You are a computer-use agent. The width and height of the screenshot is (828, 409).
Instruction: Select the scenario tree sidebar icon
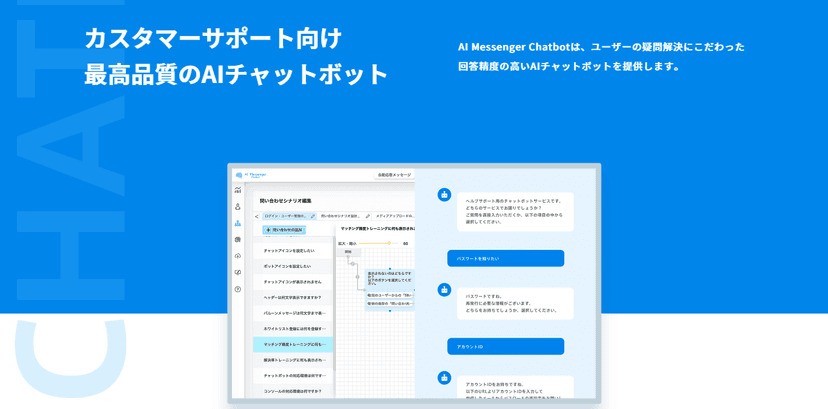coord(238,223)
